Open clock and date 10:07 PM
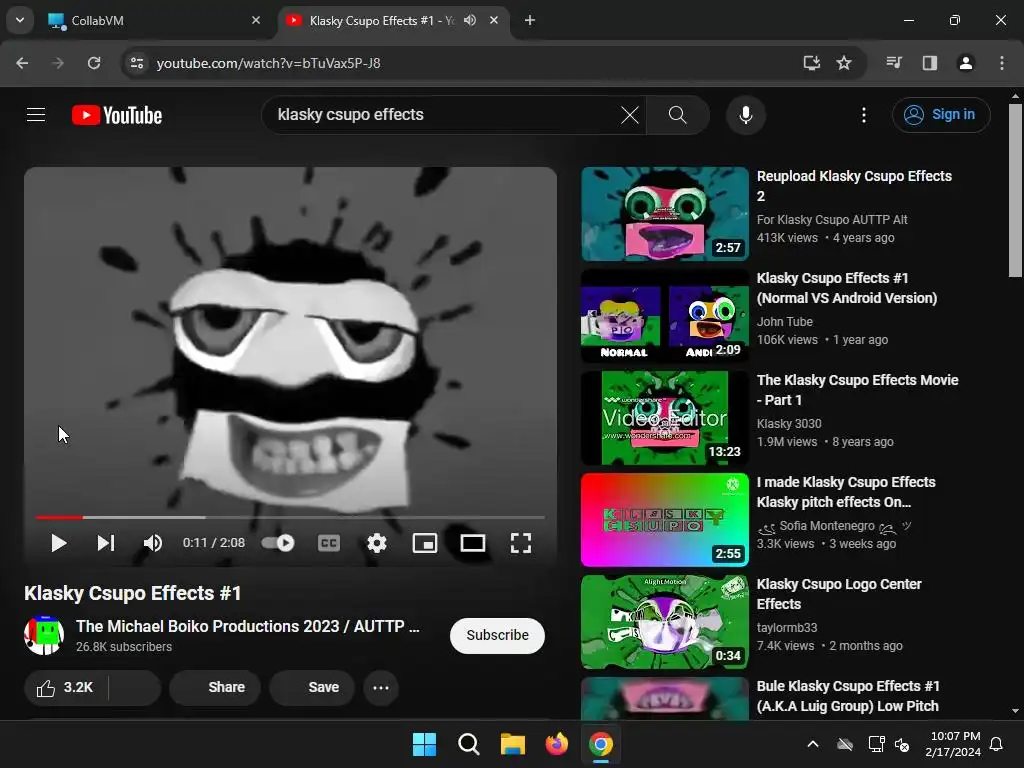 953,744
